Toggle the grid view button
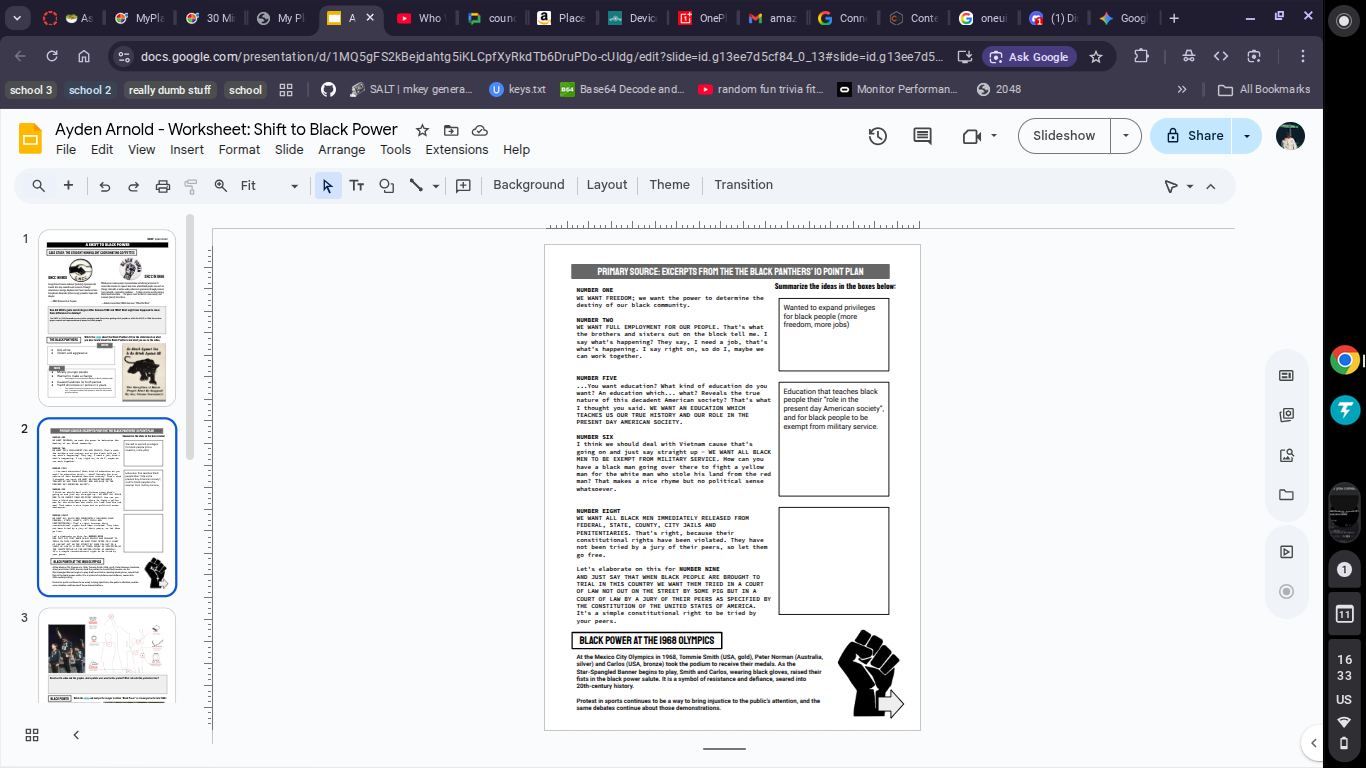 tap(32, 735)
